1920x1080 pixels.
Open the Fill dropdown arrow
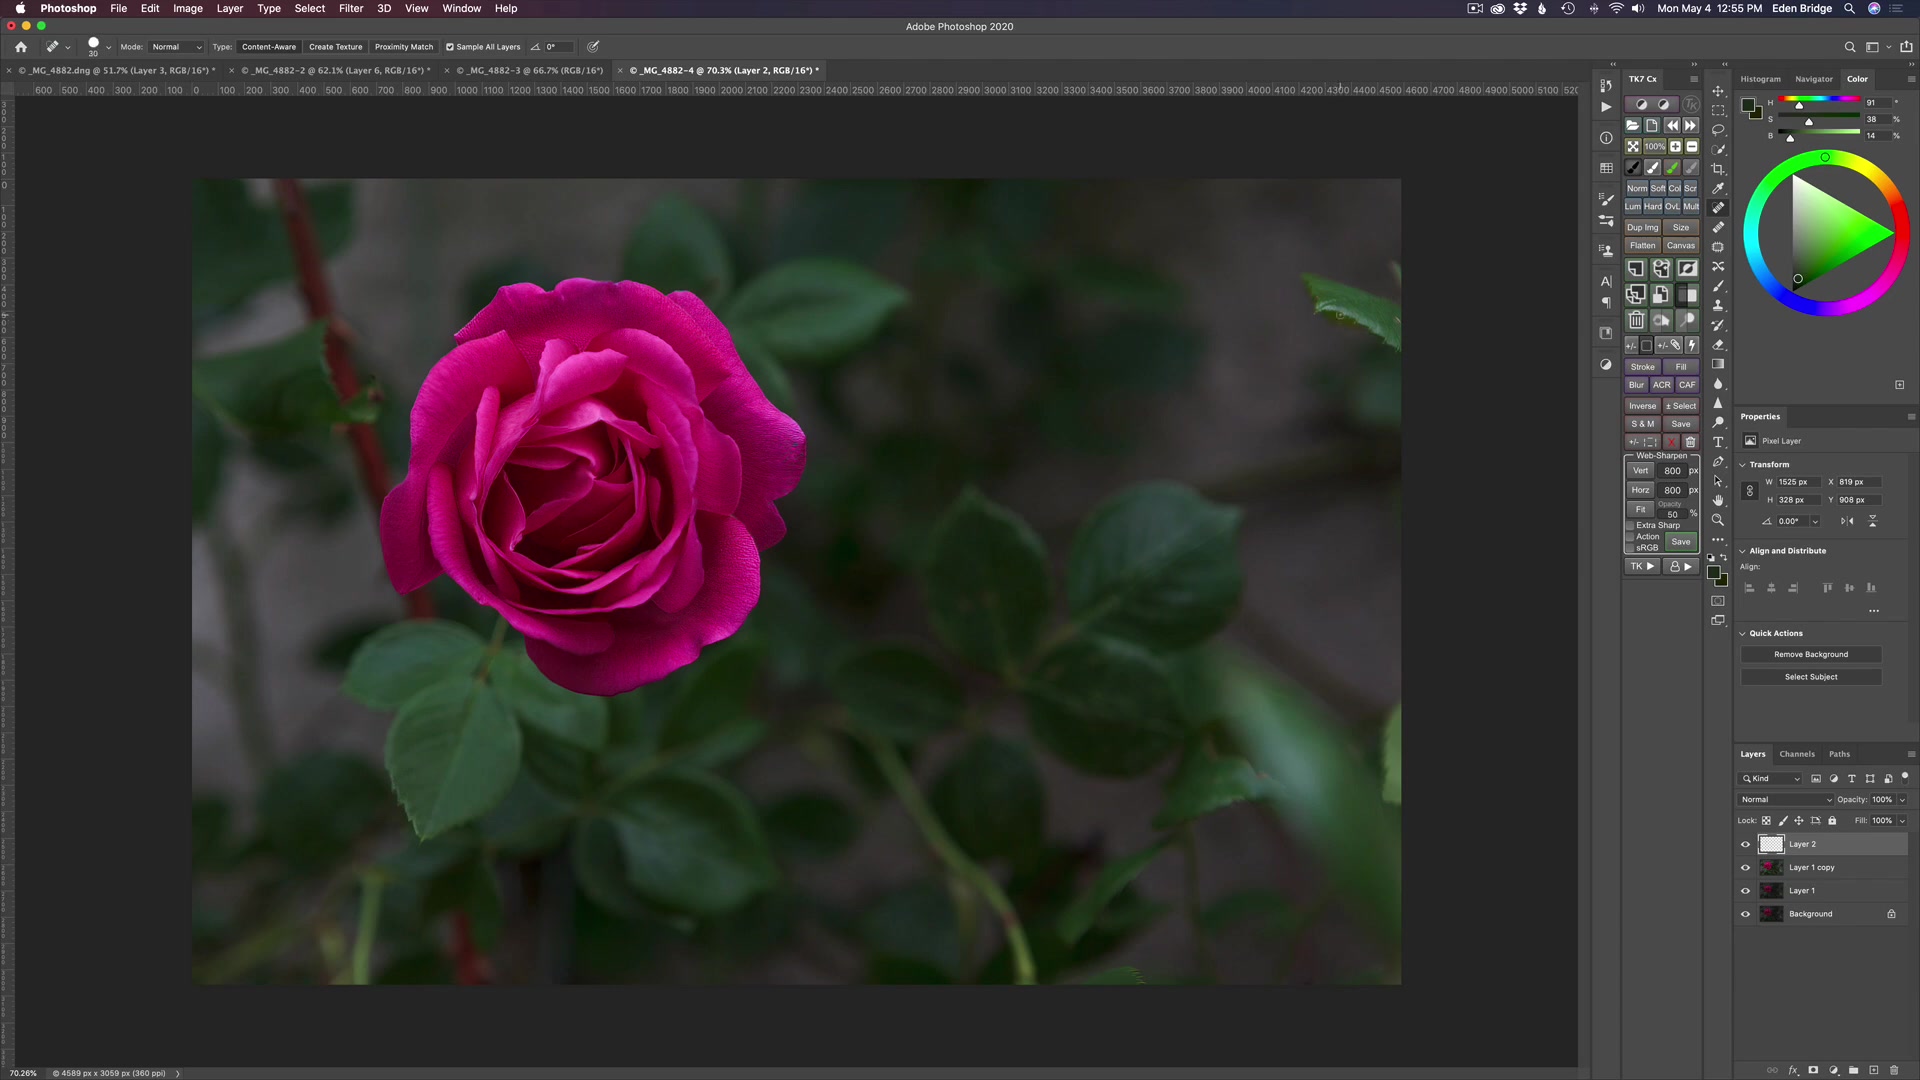coord(1902,821)
